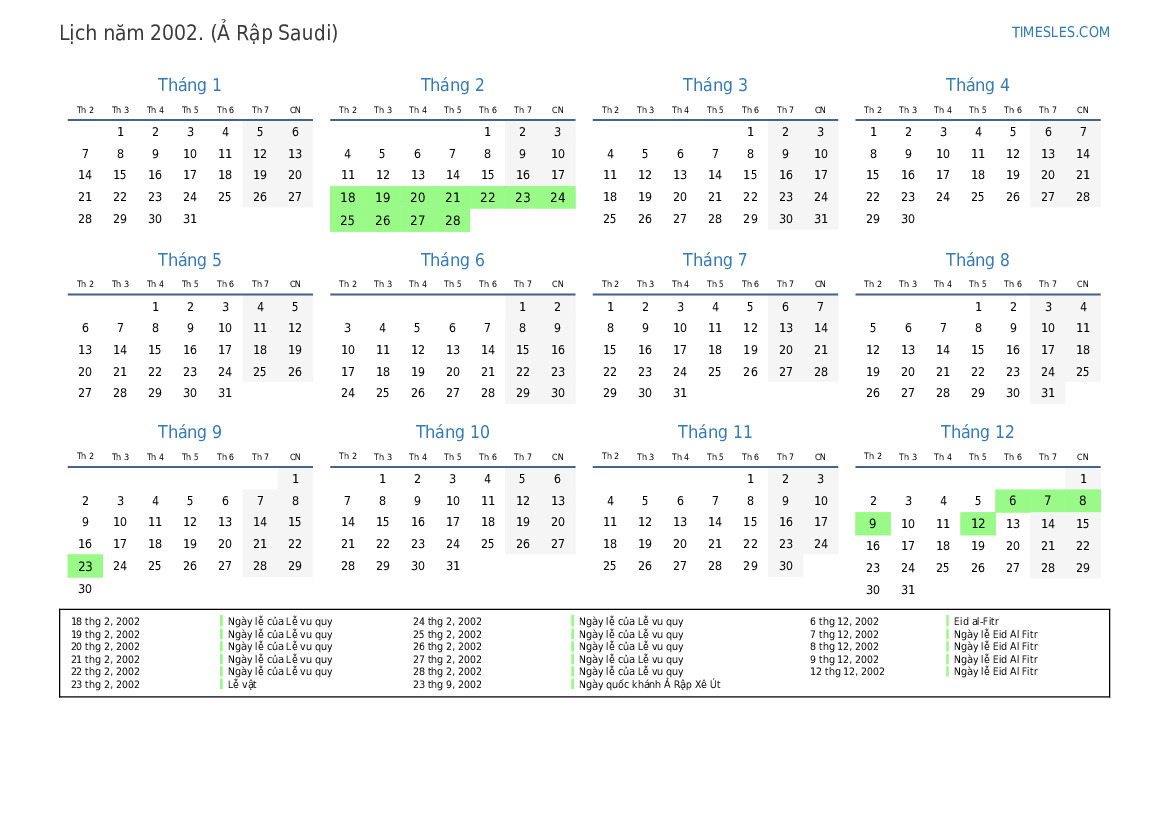The width and height of the screenshot is (1169, 827).
Task: Open the Tháng 6 month heading
Action: pos(452,260)
